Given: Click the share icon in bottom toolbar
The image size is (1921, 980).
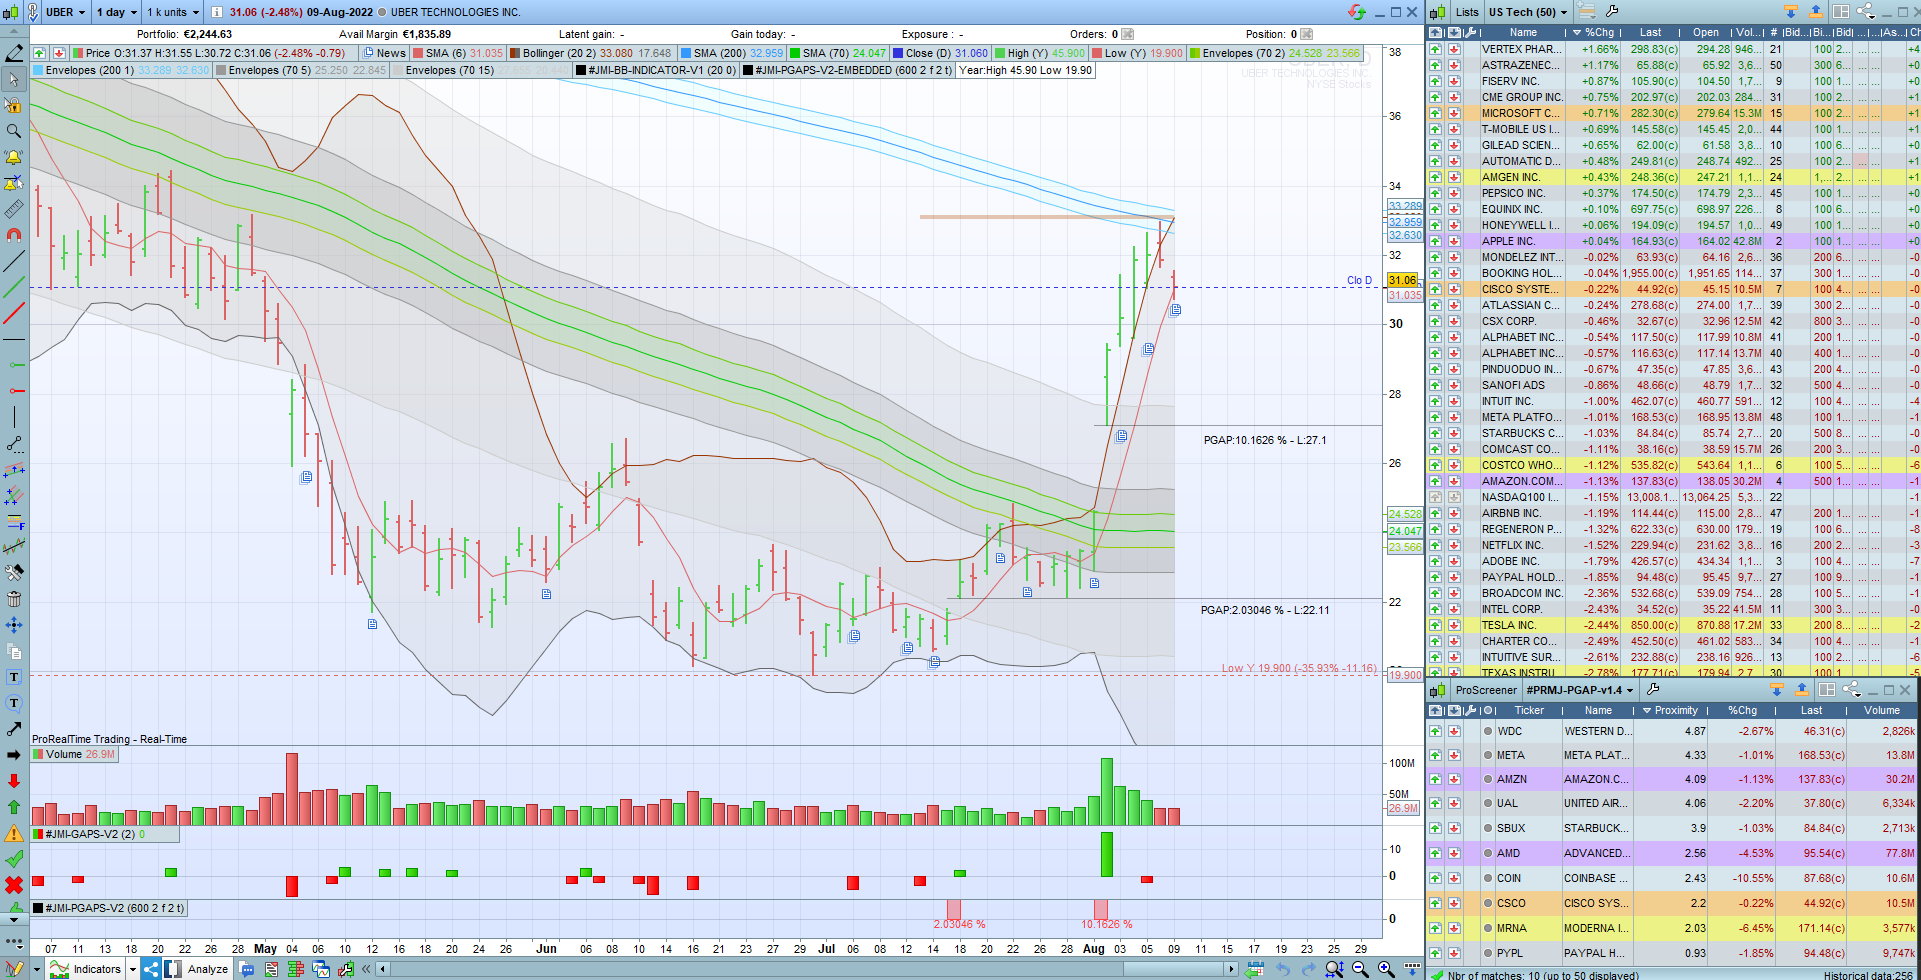Looking at the screenshot, I should (151, 968).
